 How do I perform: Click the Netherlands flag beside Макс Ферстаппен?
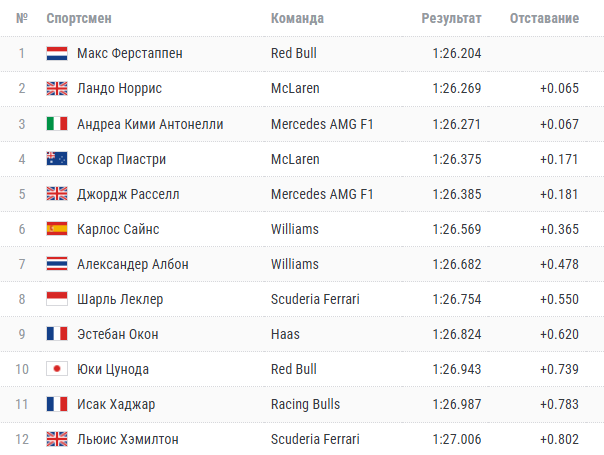[57, 54]
